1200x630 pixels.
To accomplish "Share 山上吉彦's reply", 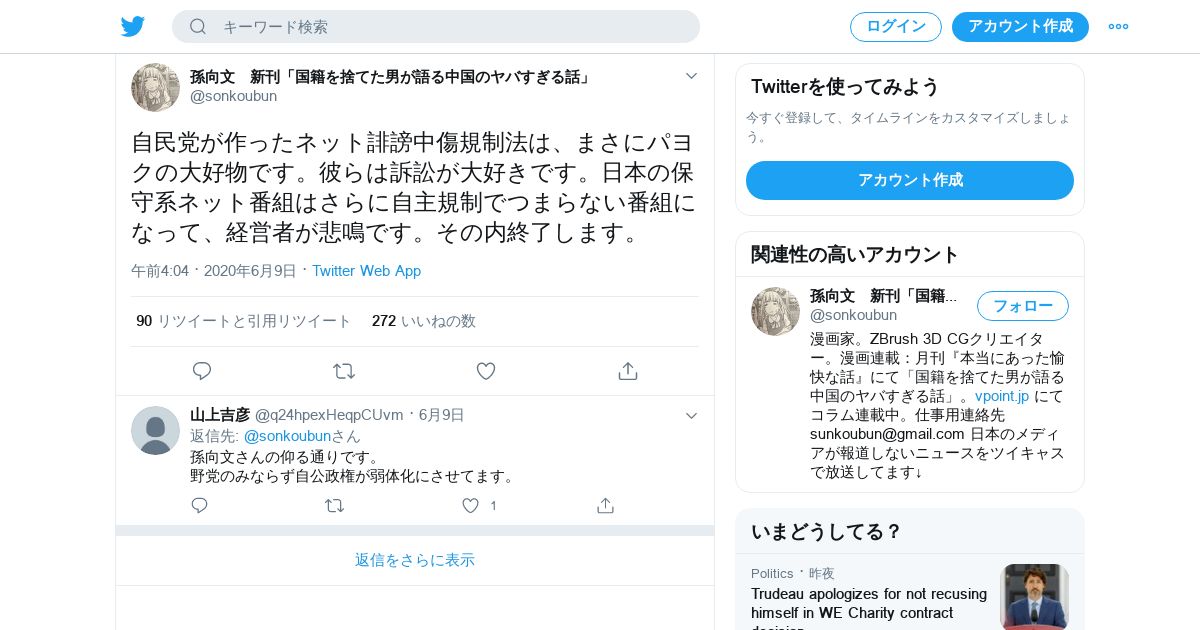I will pyautogui.click(x=605, y=505).
